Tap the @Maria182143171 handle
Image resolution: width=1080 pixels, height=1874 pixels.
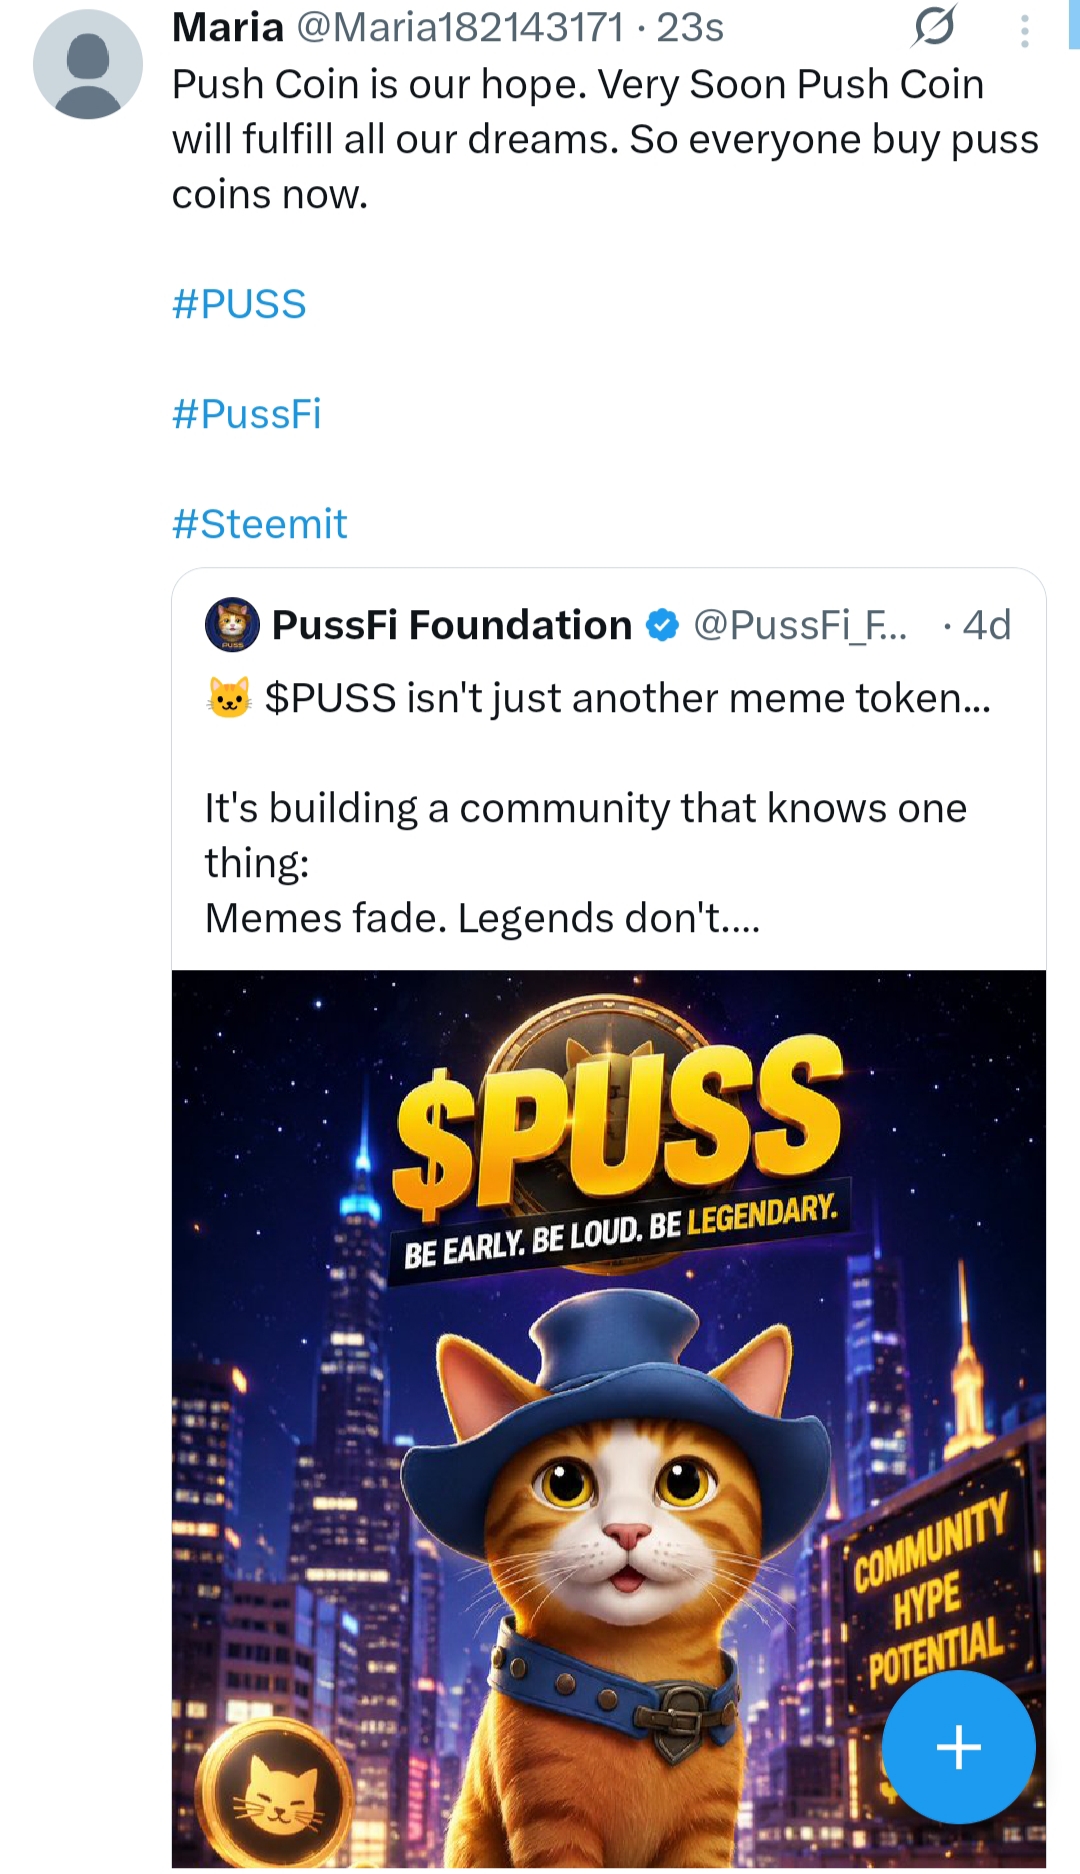click(460, 27)
